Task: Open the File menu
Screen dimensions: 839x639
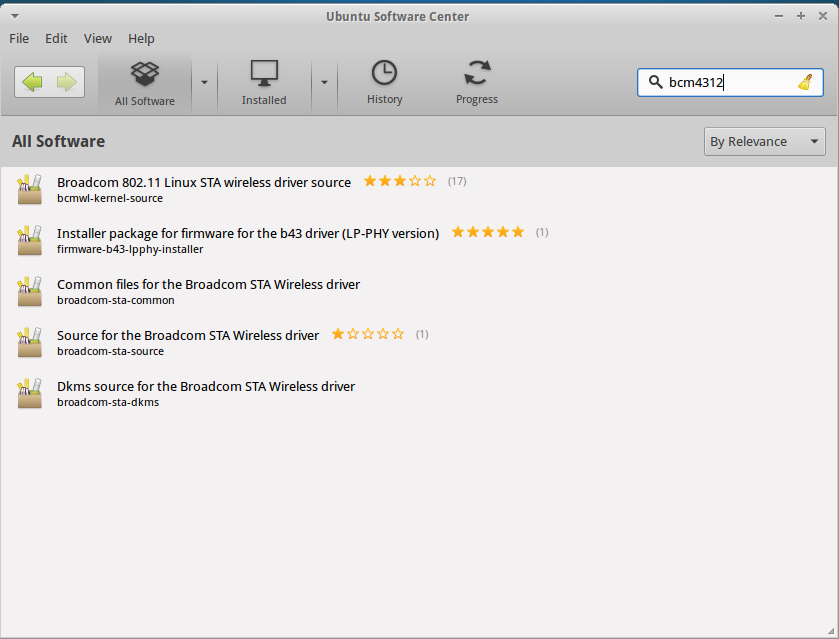Action: coord(19,39)
